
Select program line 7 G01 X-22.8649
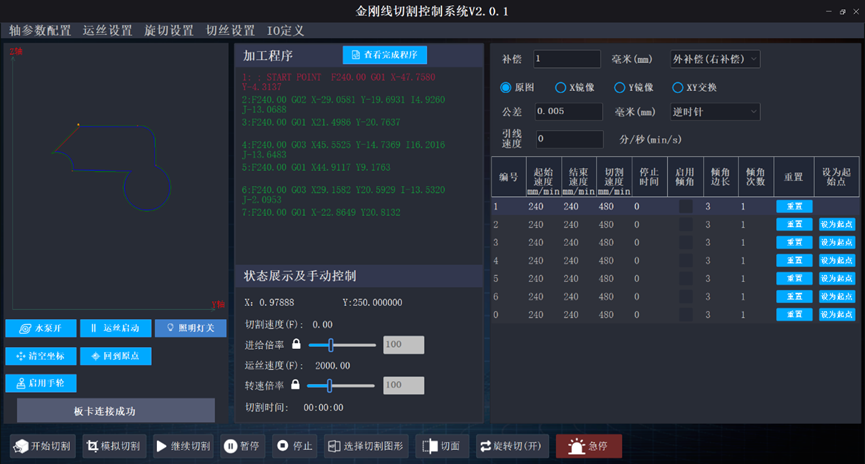(x=321, y=212)
